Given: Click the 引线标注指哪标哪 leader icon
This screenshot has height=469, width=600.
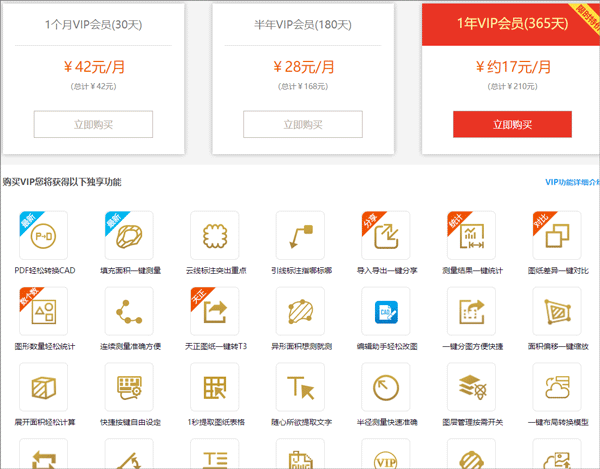Looking at the screenshot, I should (x=300, y=235).
